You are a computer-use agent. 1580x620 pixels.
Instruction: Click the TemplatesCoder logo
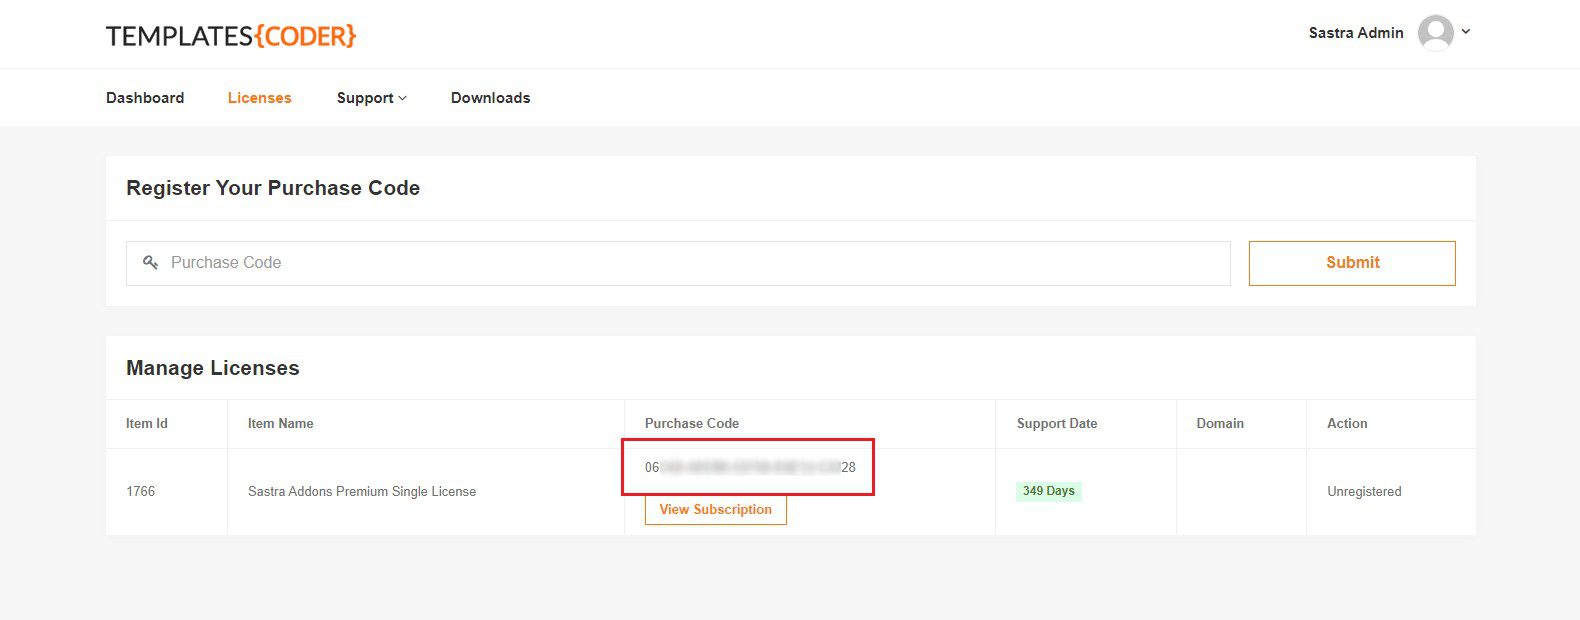coord(231,36)
